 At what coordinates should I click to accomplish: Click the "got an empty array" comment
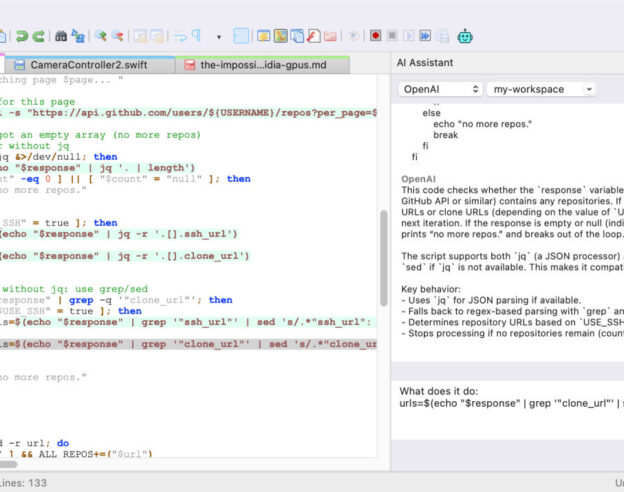tap(100, 135)
